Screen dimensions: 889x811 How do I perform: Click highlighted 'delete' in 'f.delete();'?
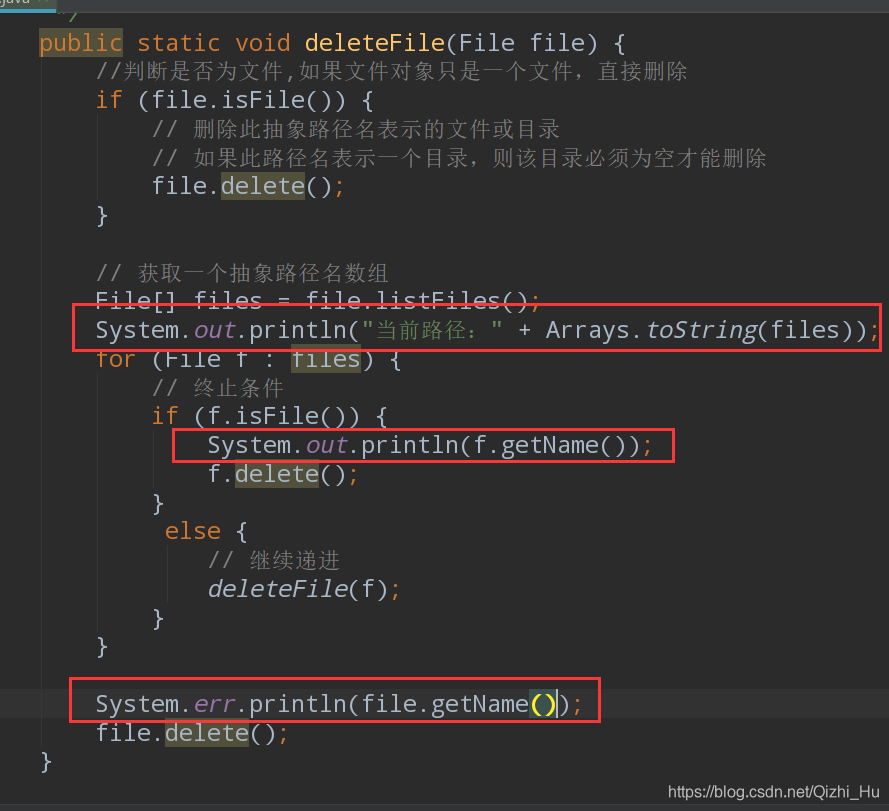pyautogui.click(x=277, y=475)
